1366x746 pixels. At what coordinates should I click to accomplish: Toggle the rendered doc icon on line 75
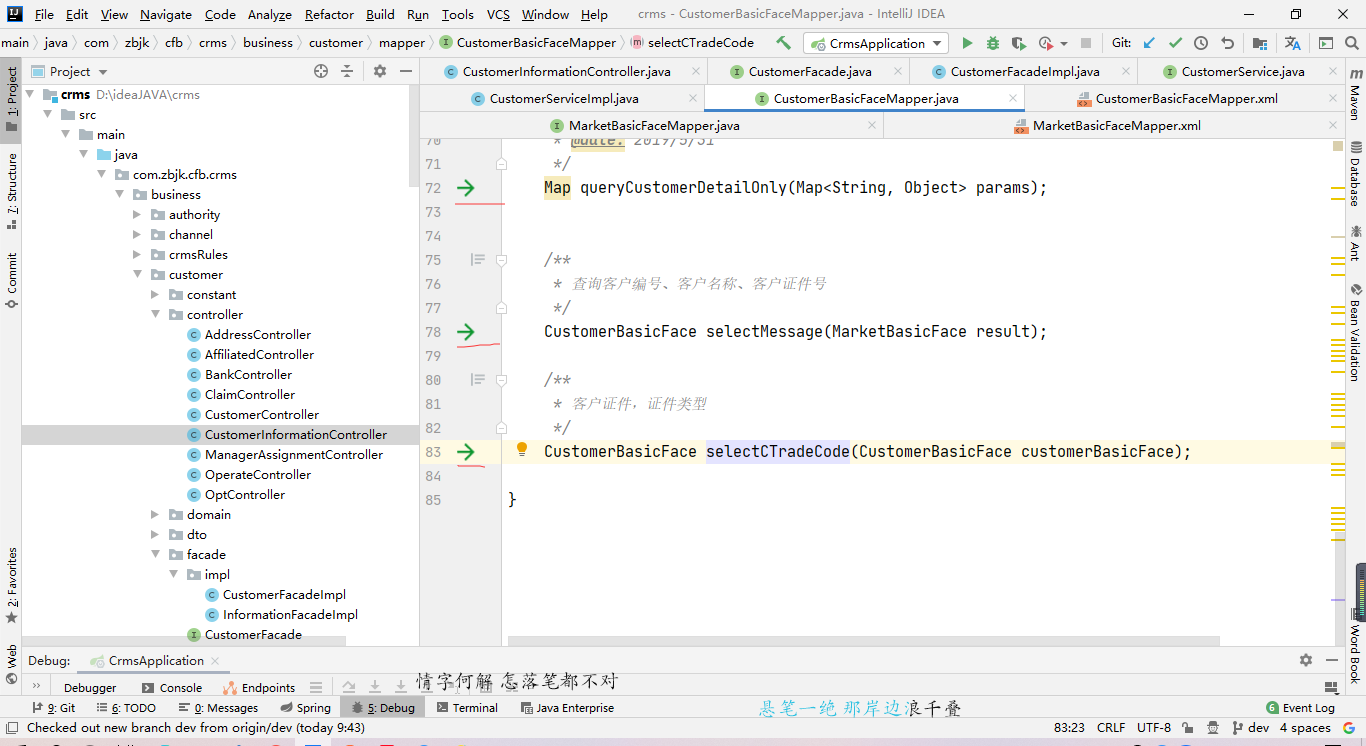[478, 260]
